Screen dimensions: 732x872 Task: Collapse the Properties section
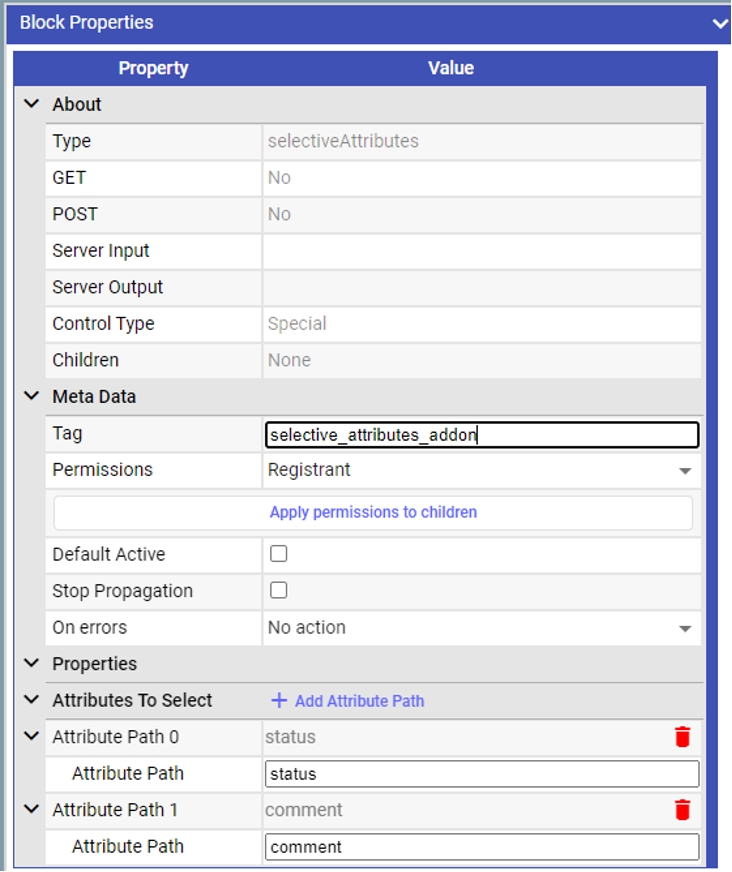[x=32, y=664]
